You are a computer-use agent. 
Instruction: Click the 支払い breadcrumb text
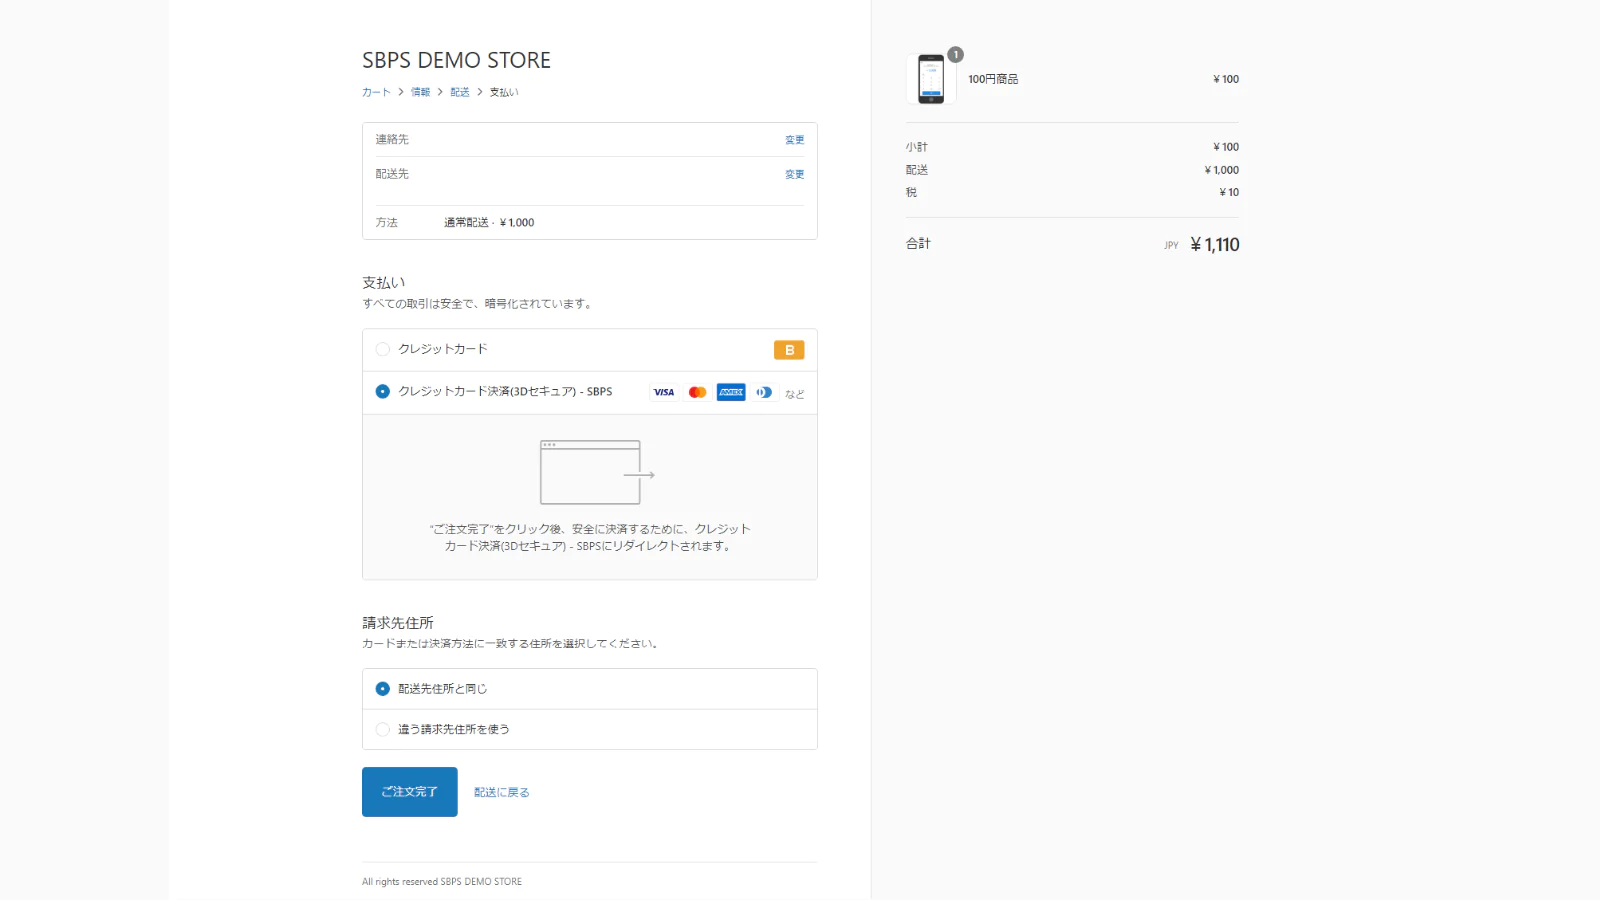[x=504, y=92]
